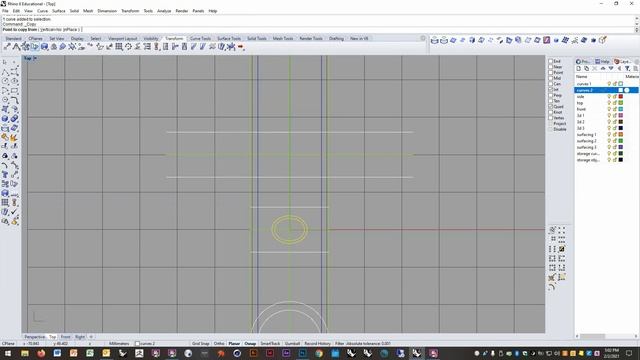Click the pink-purple icon in top-right toolbar

[547, 40]
